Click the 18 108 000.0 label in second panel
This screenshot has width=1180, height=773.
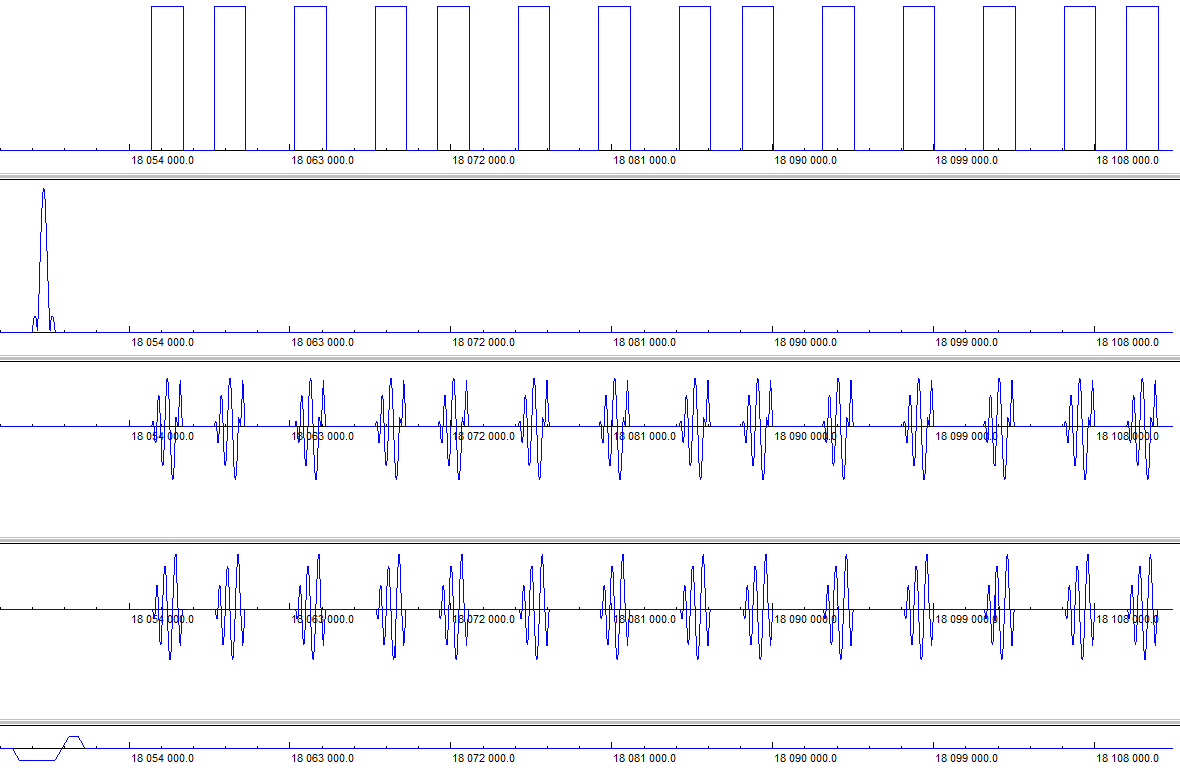coord(1127,342)
